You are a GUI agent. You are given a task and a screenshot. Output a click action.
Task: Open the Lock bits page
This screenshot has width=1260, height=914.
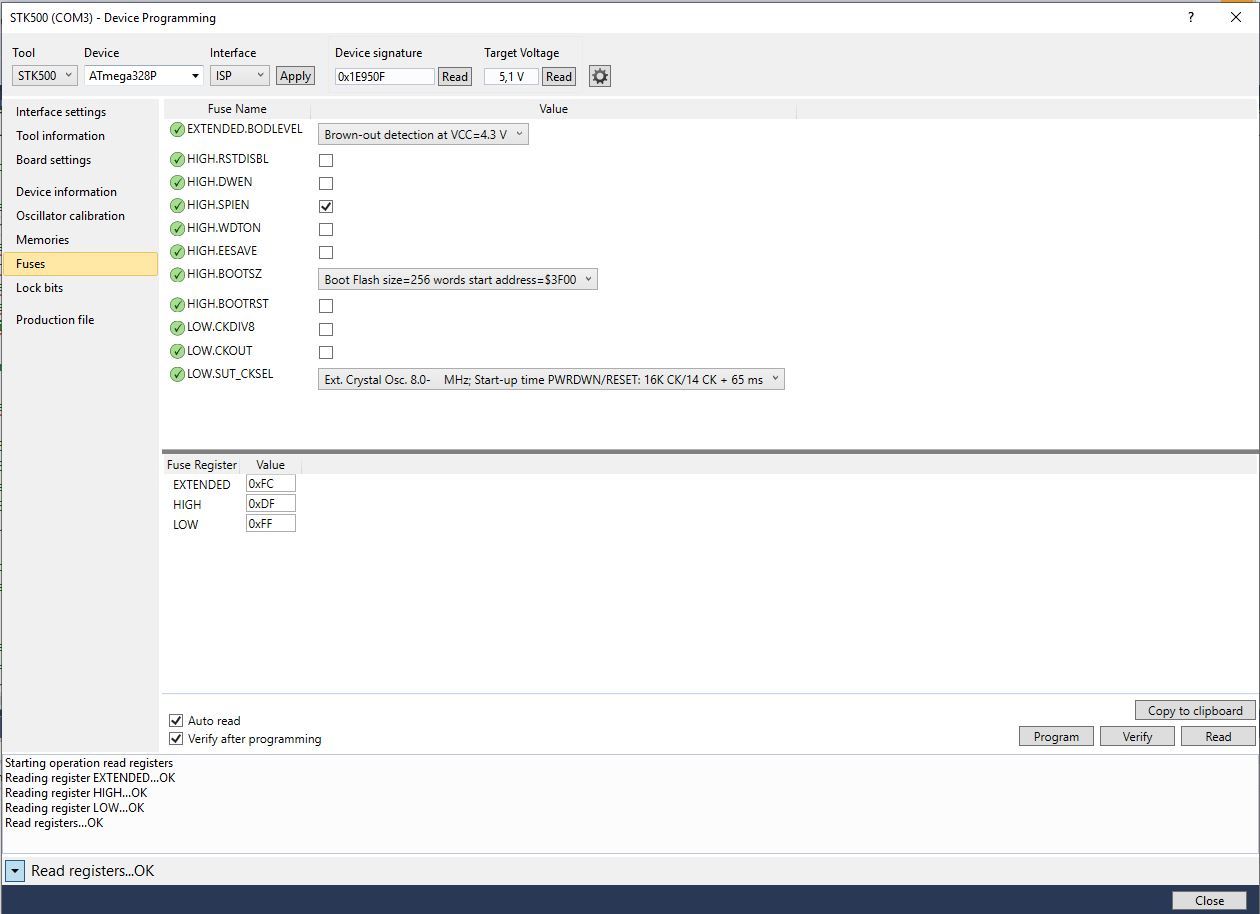point(39,288)
